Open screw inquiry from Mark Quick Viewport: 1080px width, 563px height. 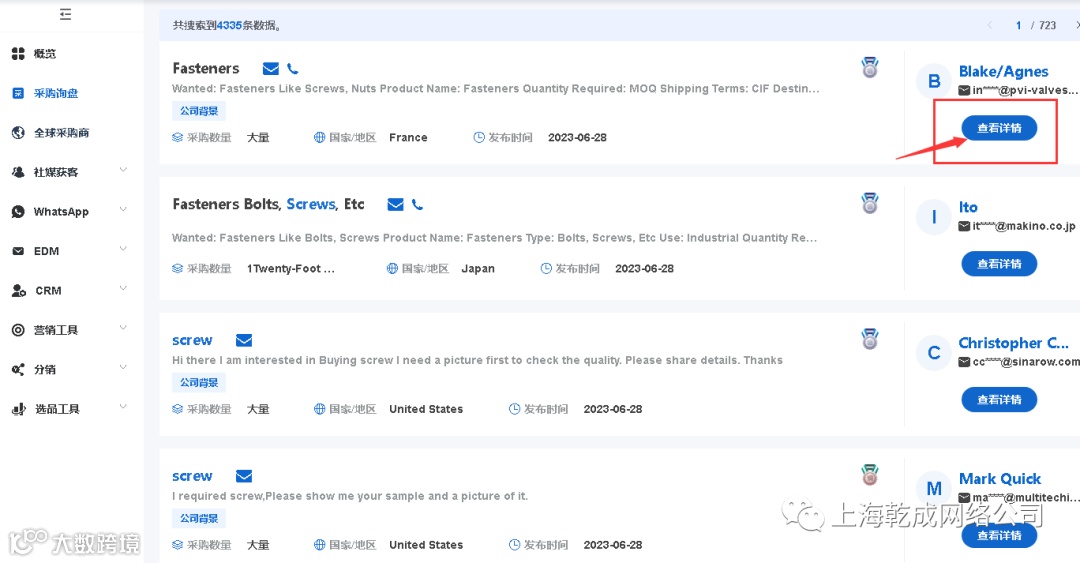click(192, 476)
